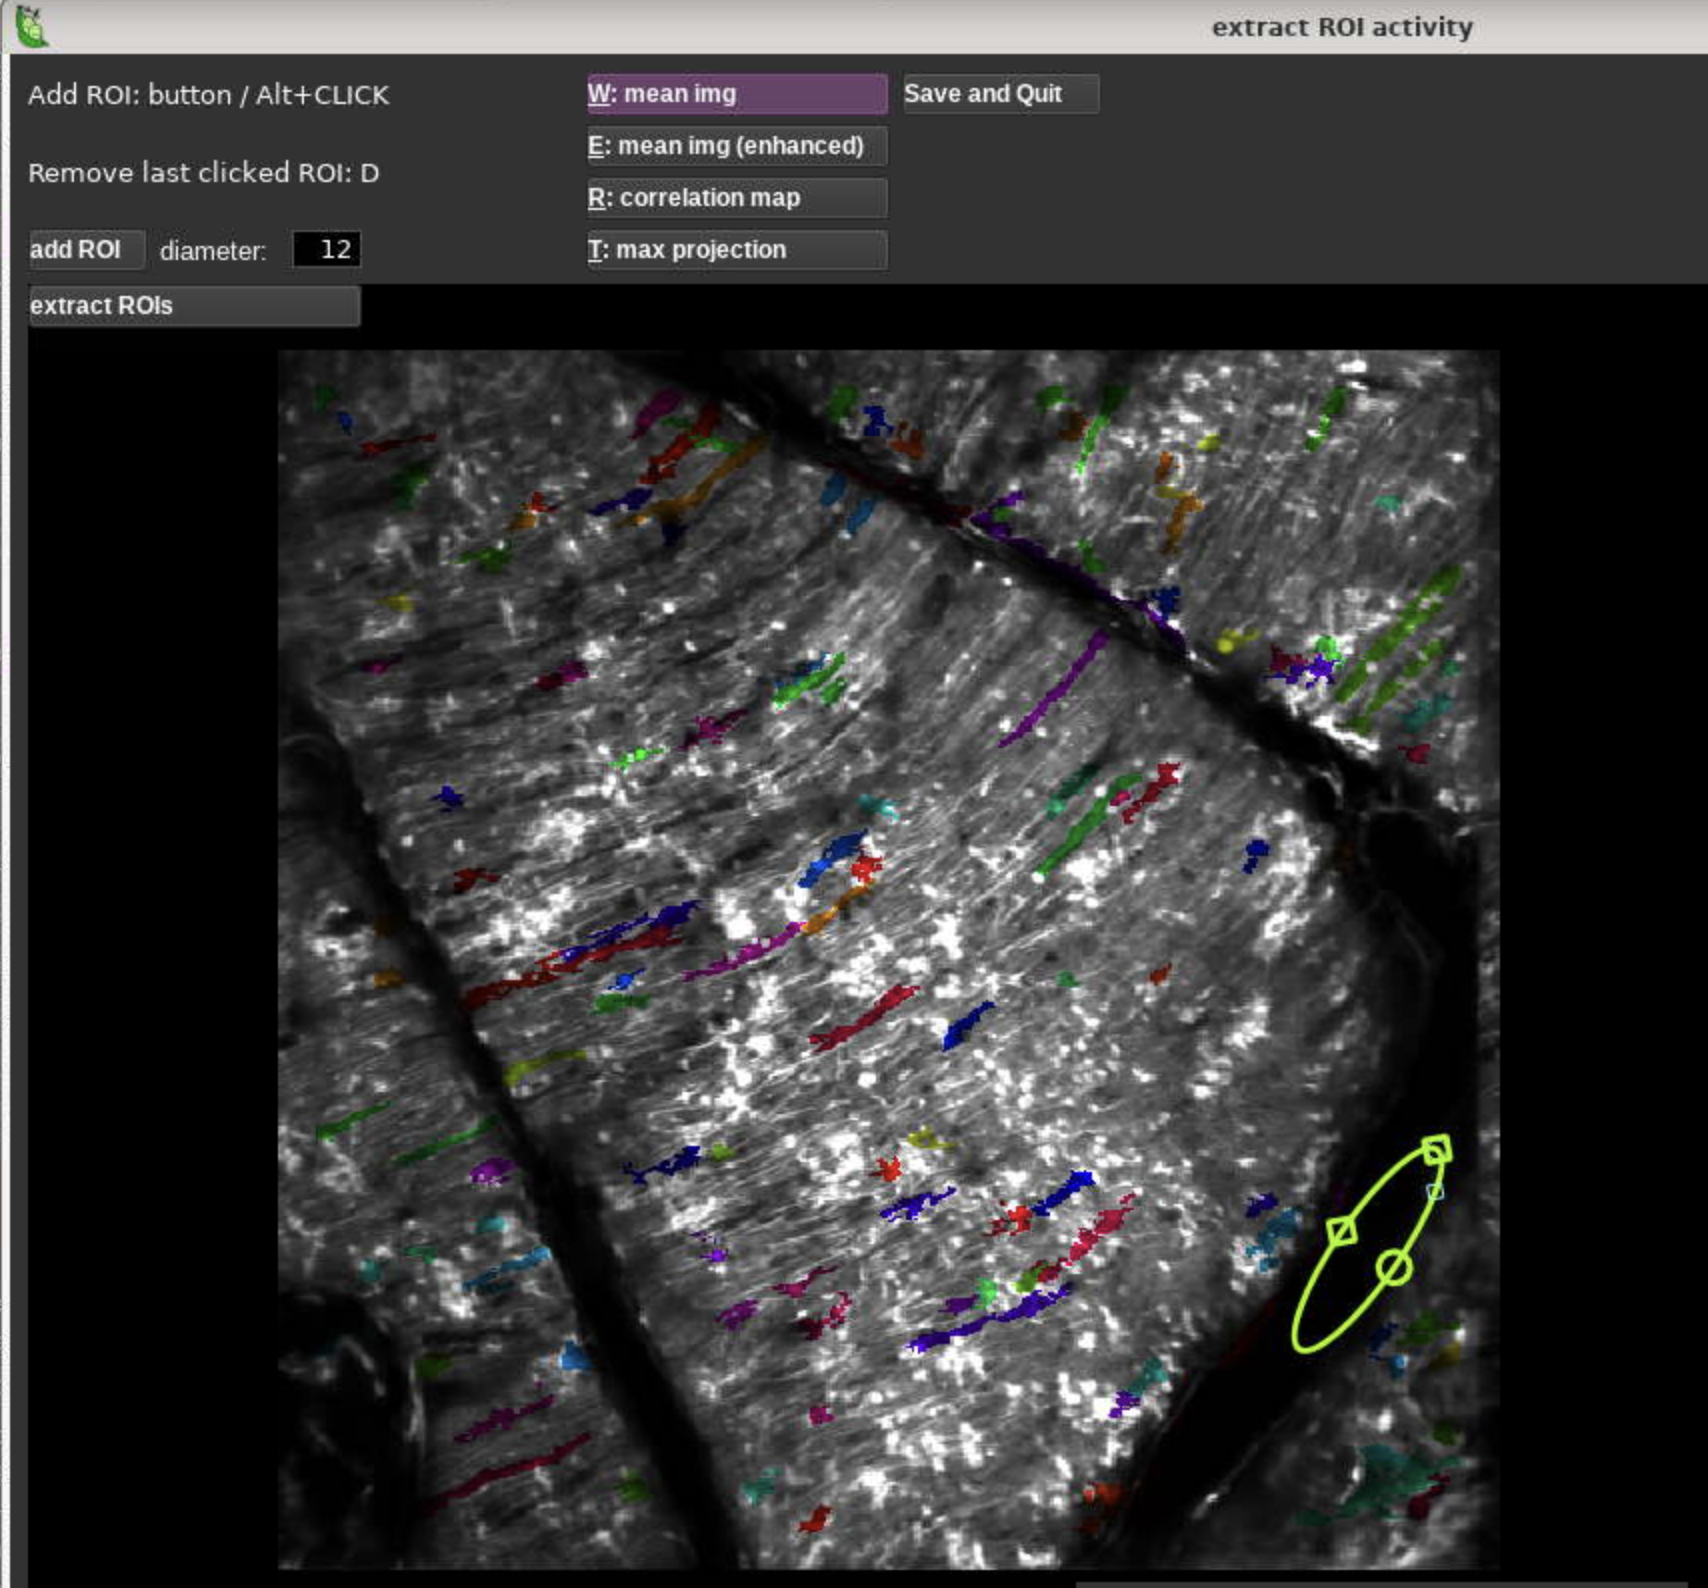Screen dimensions: 1708x1588
Task: Focus the diameter input field showing 12
Action: (x=327, y=249)
